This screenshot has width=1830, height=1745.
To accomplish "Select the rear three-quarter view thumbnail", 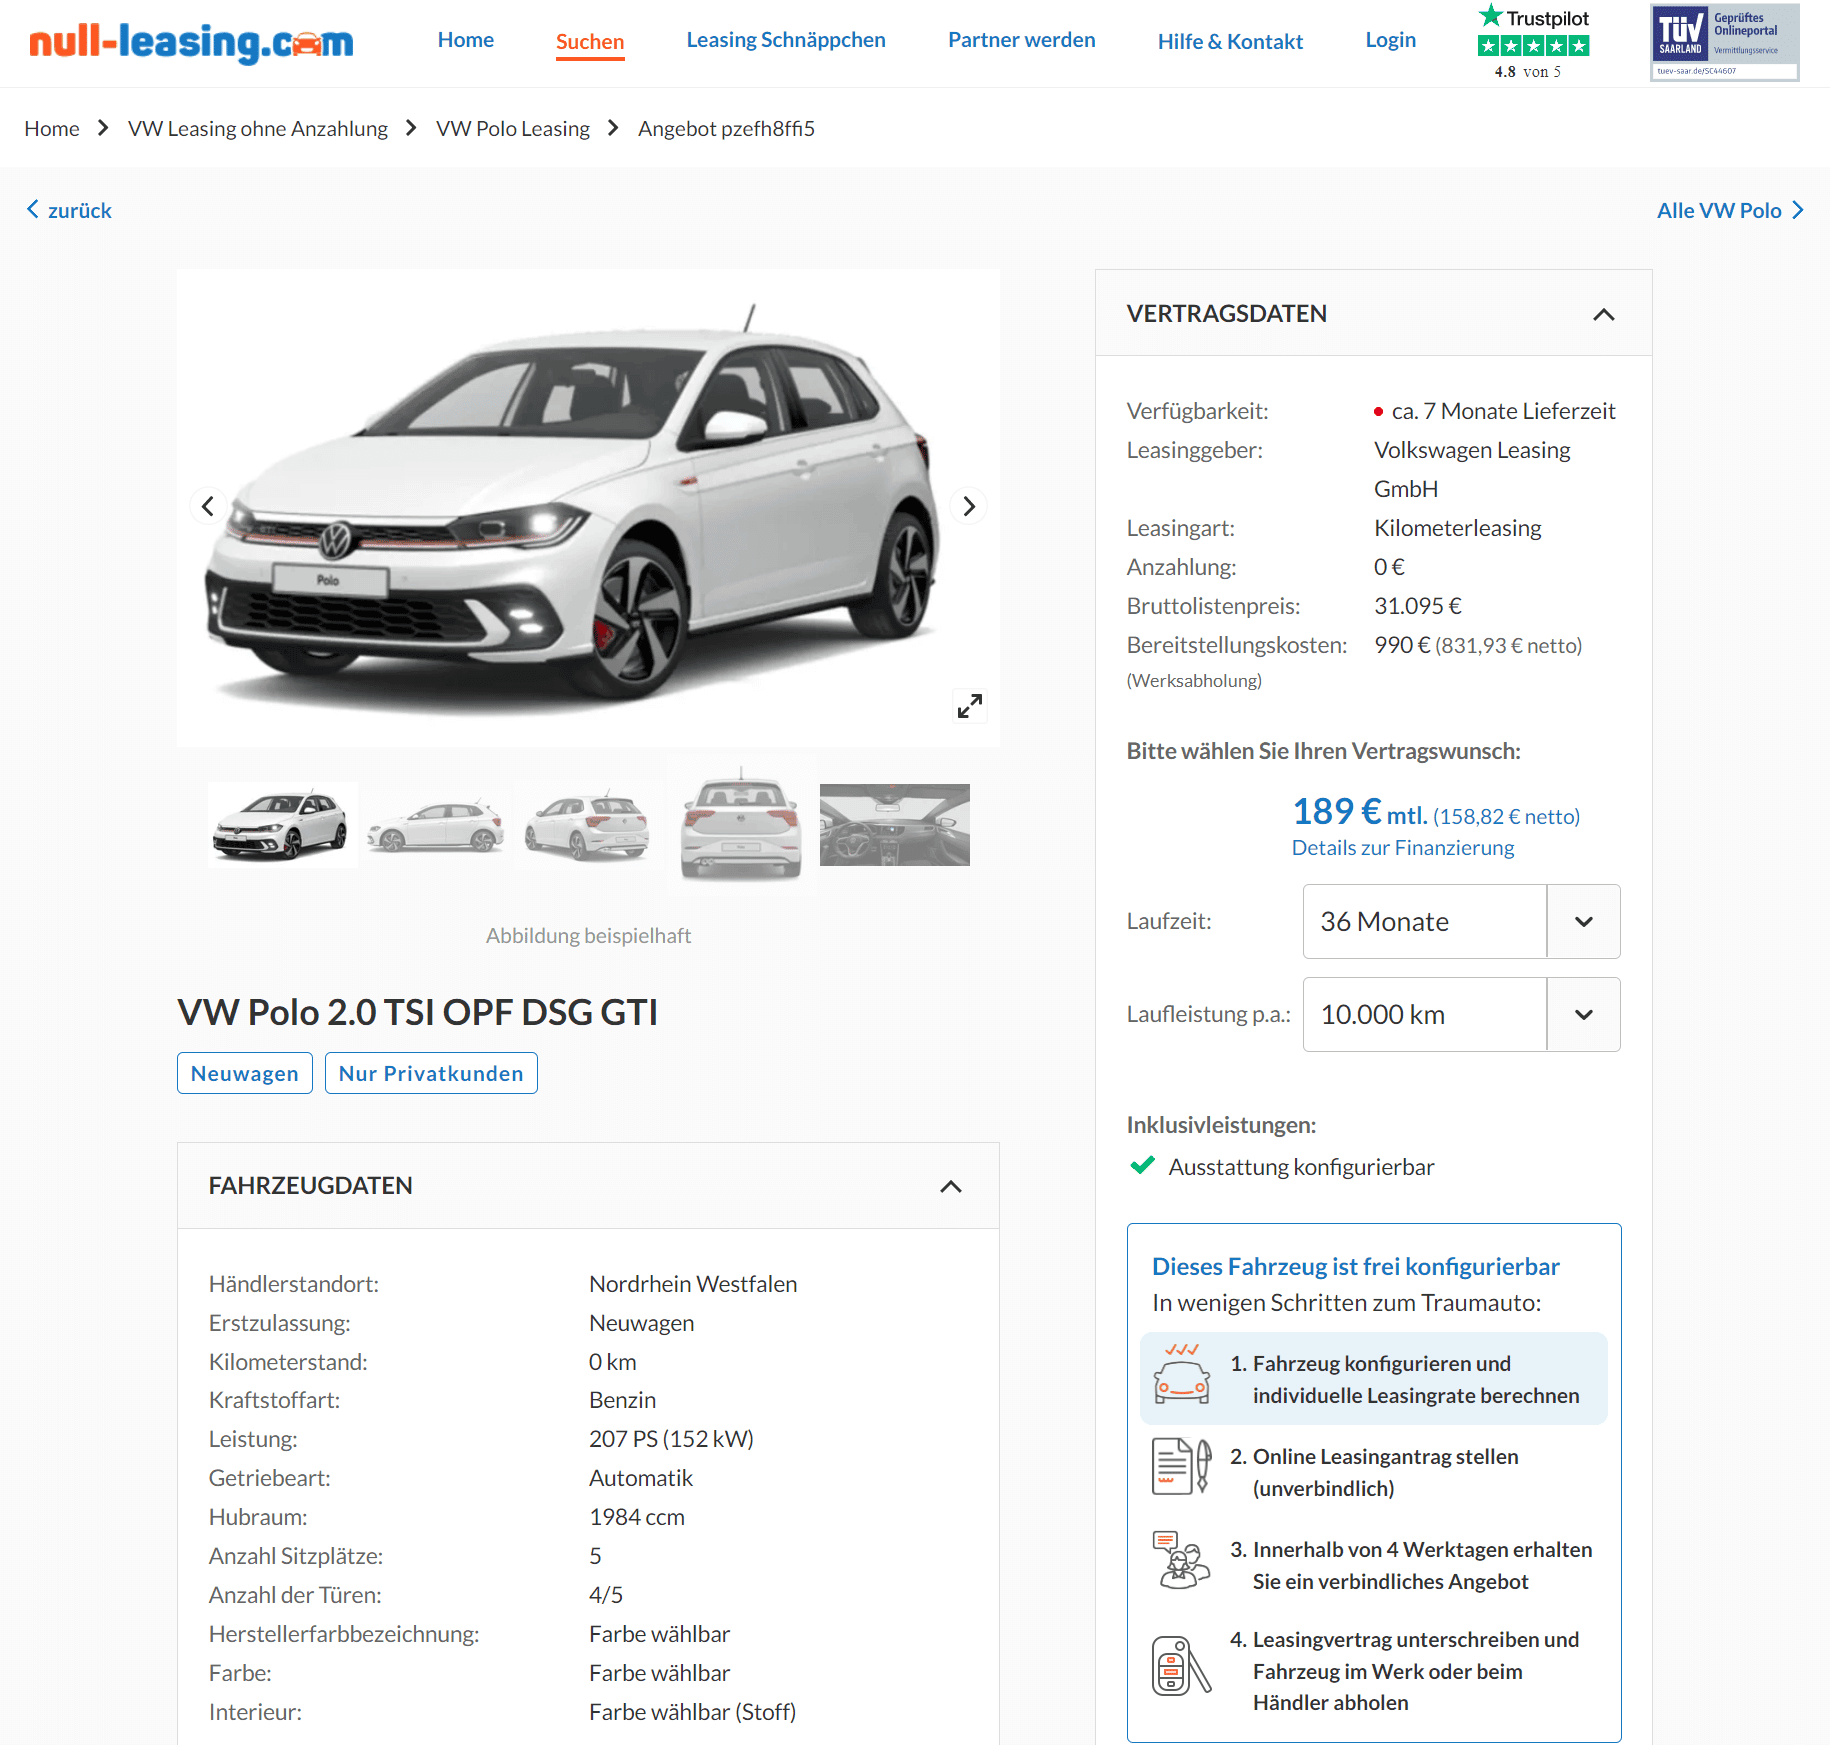I will tap(588, 825).
